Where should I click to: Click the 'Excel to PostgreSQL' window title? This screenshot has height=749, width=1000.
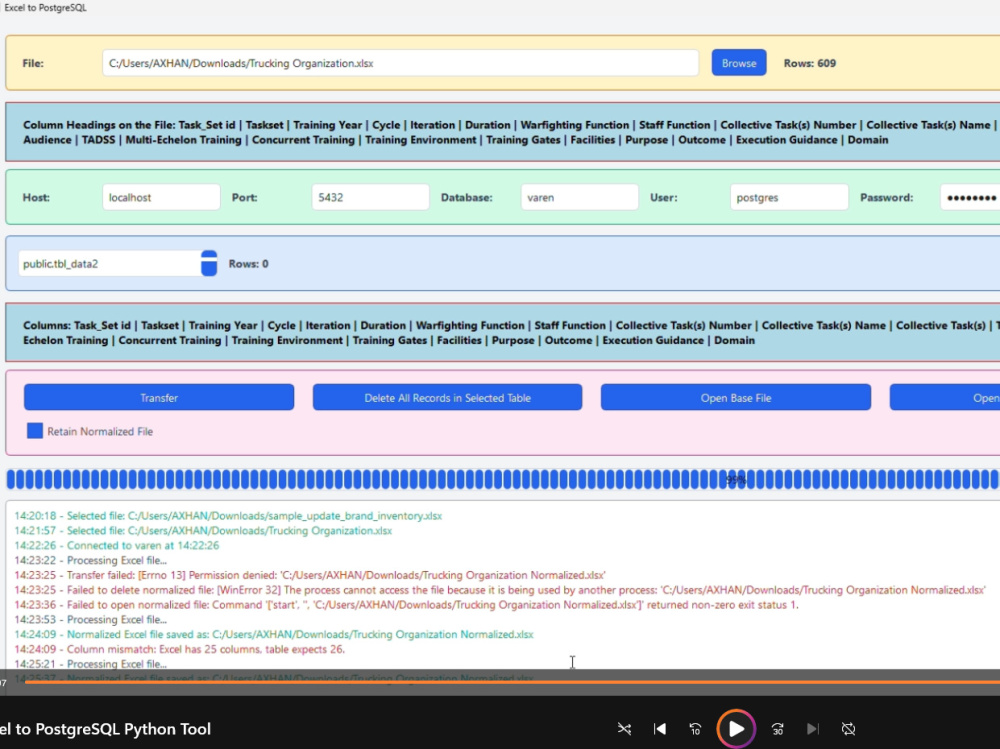pos(45,8)
